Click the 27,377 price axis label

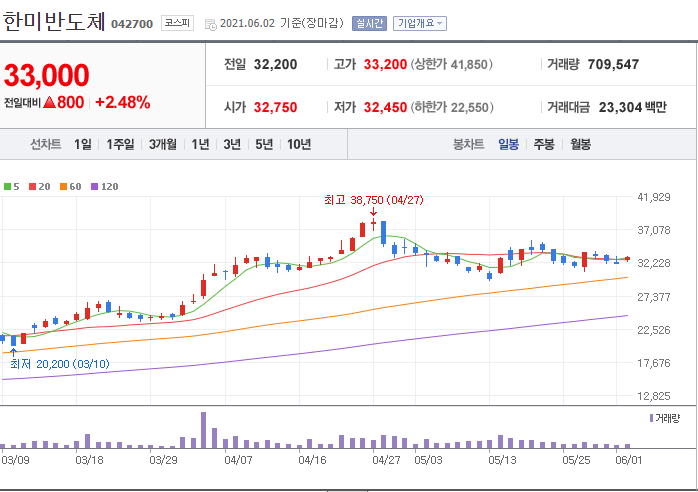point(654,297)
